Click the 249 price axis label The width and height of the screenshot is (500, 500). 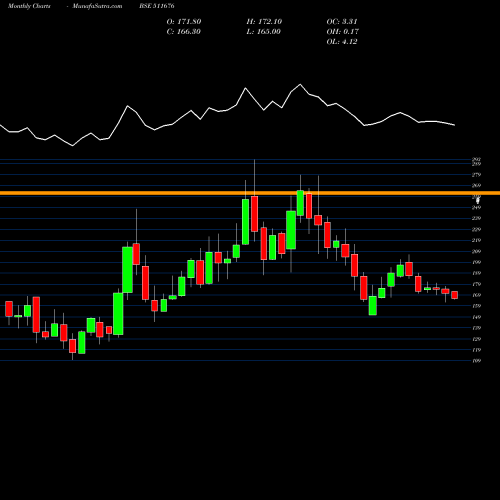pos(477,208)
